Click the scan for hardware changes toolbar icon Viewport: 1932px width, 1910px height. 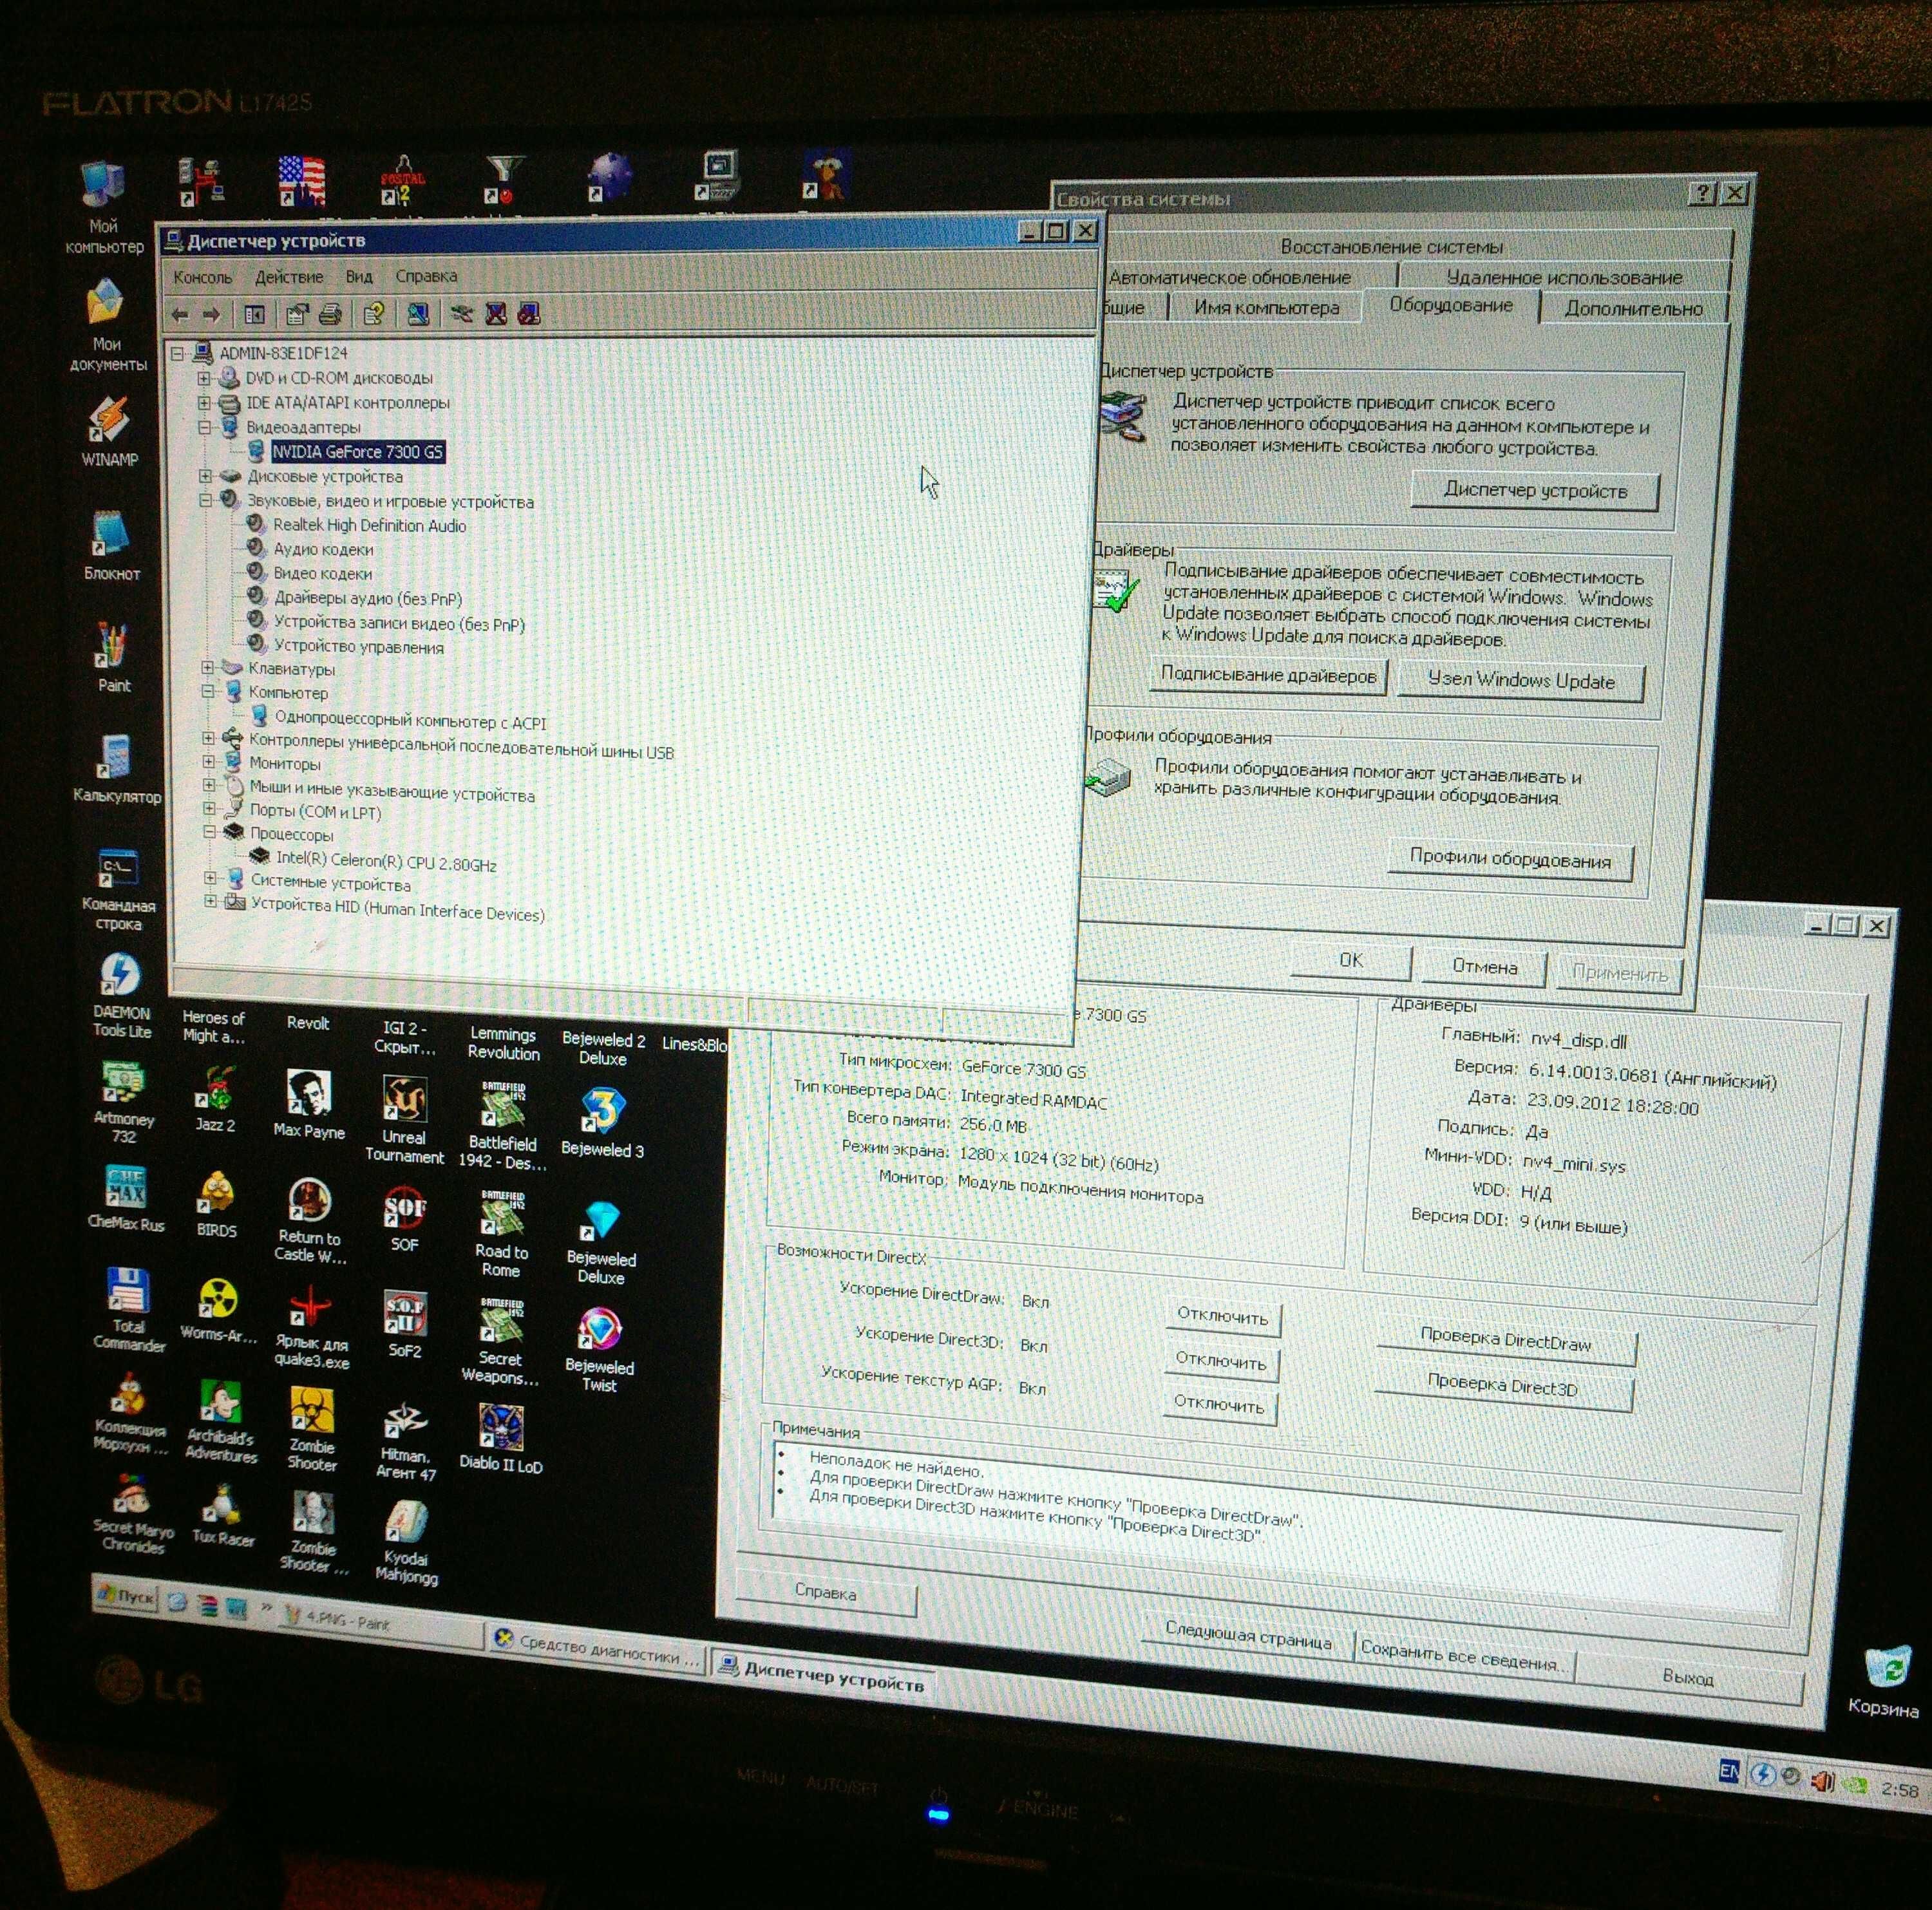pyautogui.click(x=418, y=315)
